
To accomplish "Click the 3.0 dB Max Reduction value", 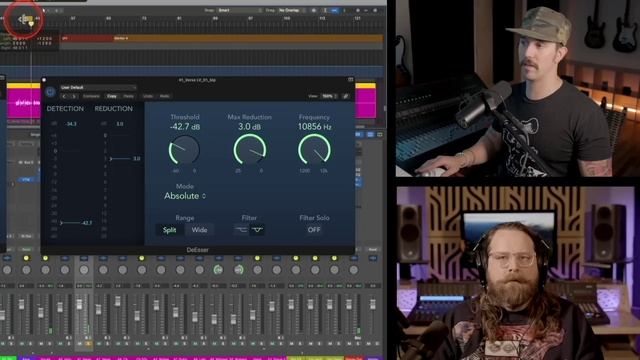I will [249, 127].
